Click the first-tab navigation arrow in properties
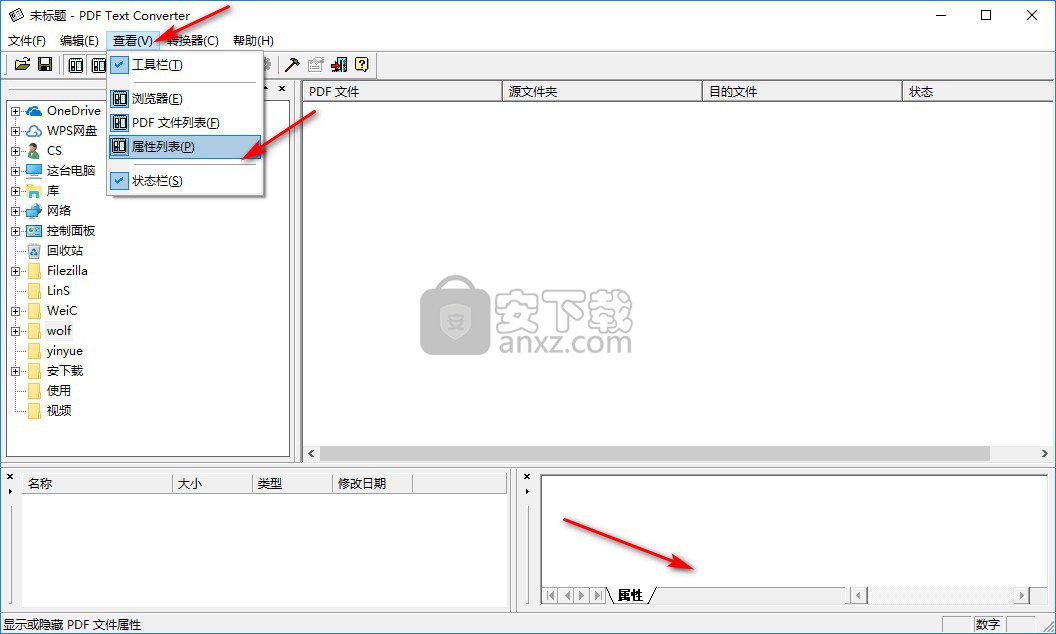The image size is (1056, 634). pyautogui.click(x=551, y=596)
